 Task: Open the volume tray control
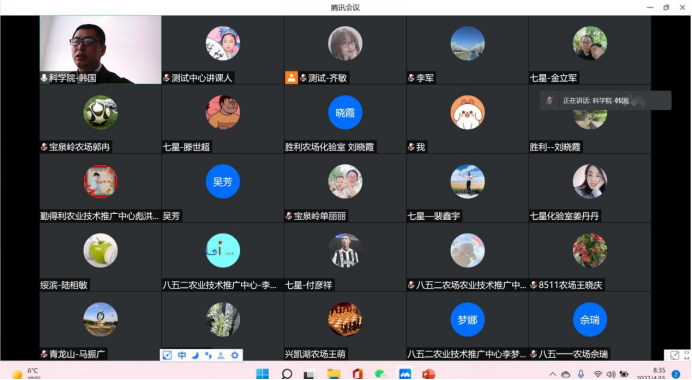tap(611, 374)
